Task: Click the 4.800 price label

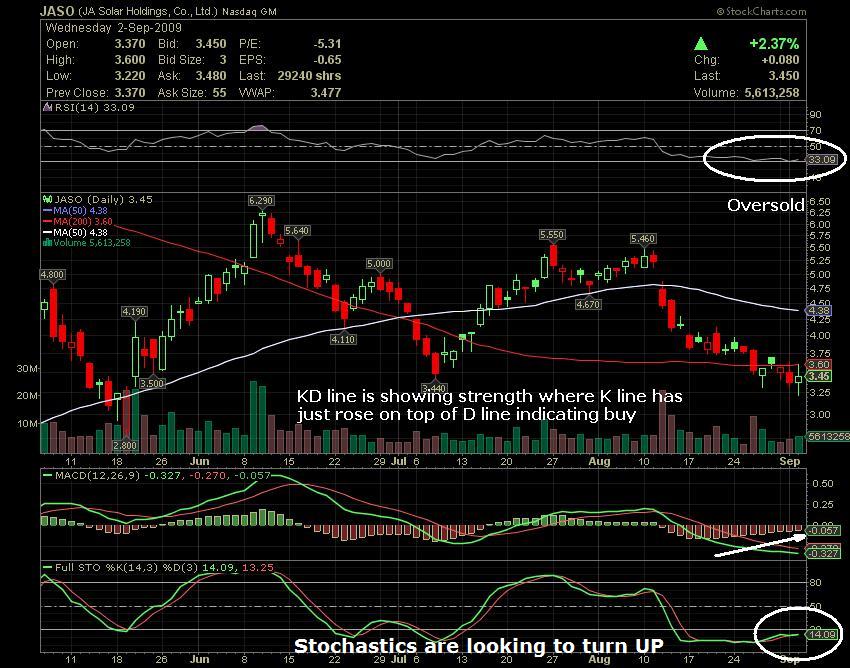Action: (x=52, y=274)
